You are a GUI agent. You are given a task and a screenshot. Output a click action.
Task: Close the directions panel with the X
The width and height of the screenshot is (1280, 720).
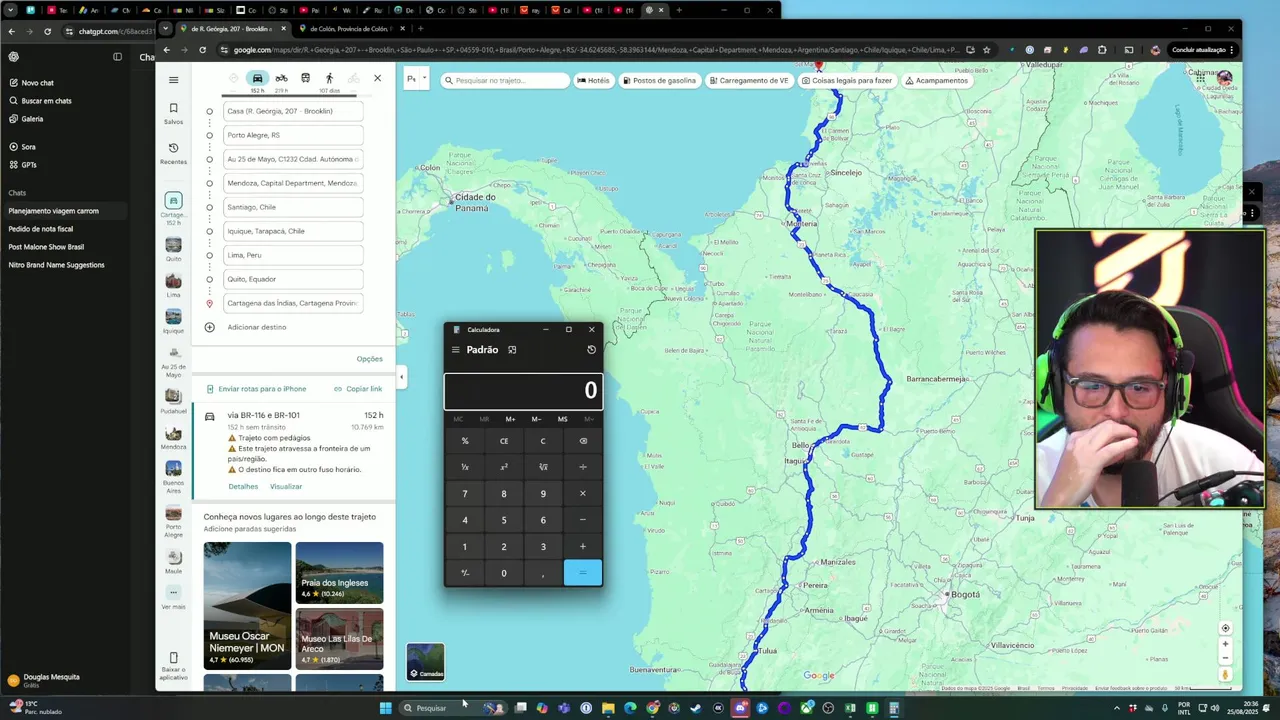coord(377,78)
